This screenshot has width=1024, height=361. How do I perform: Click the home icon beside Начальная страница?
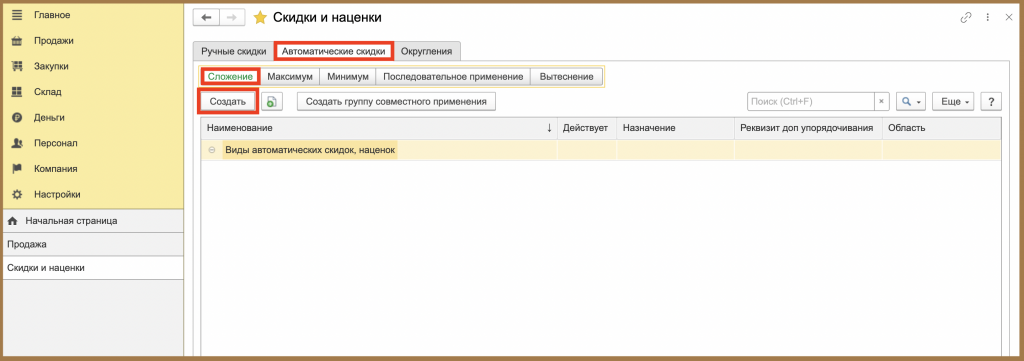click(12, 221)
